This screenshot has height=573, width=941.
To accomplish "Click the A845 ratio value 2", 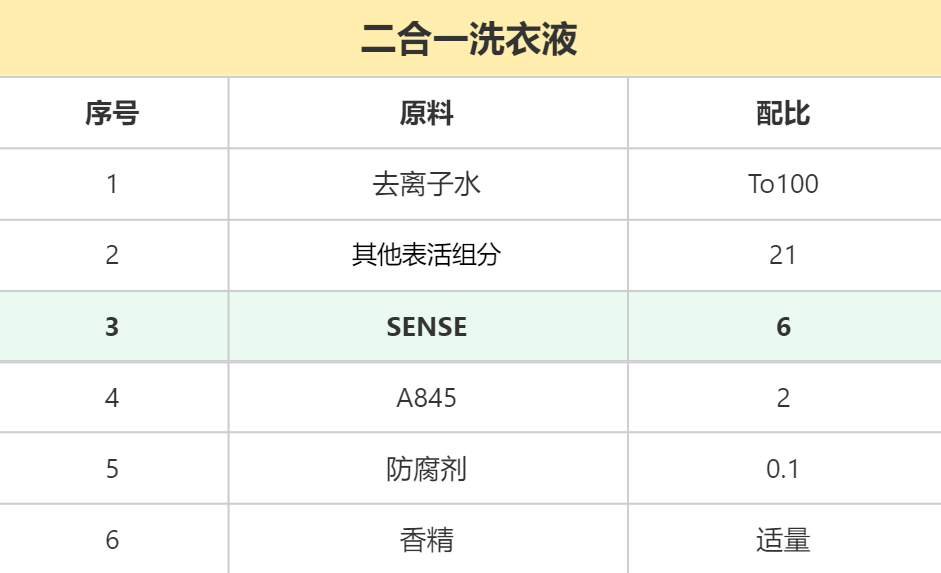I will [783, 398].
